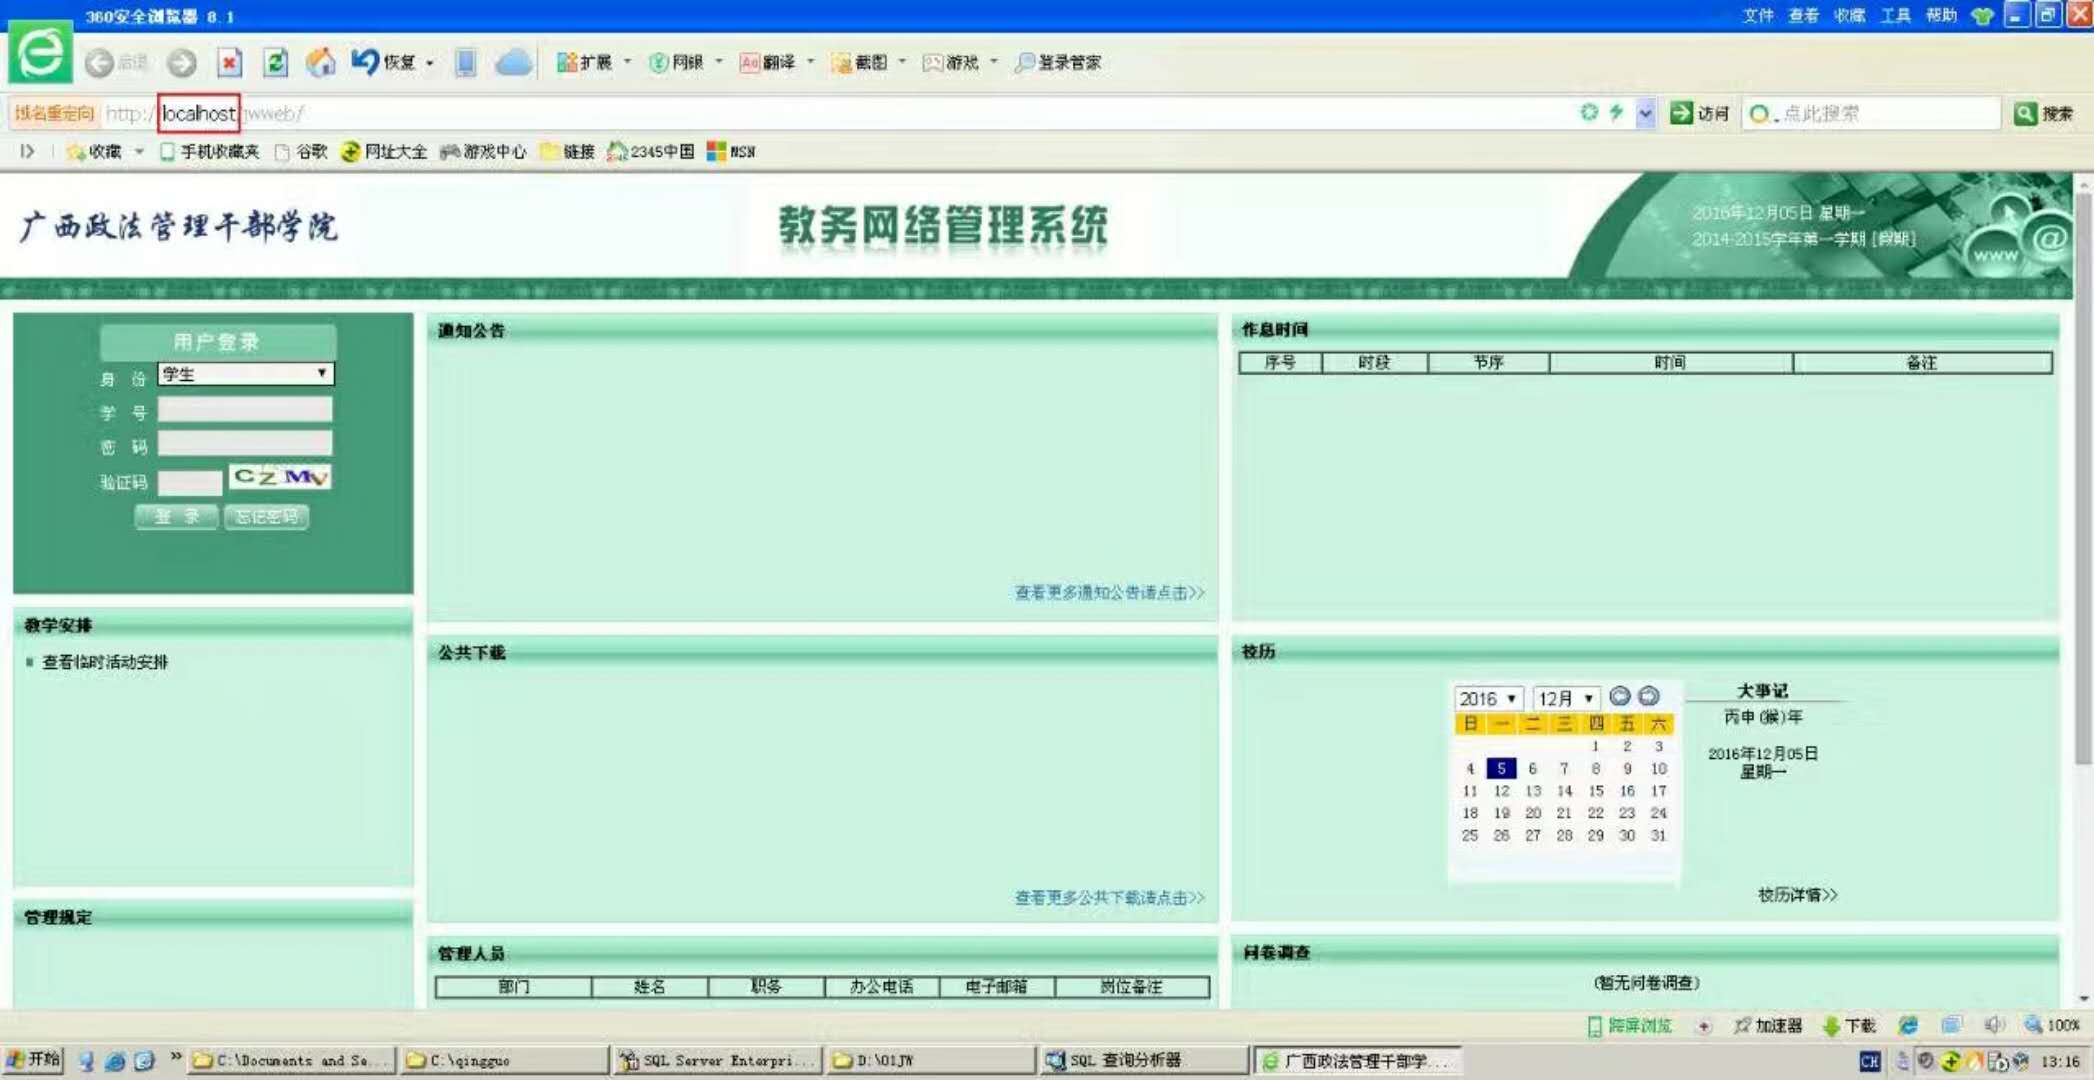Click the browser home icon
Image resolution: width=2094 pixels, height=1080 pixels.
pos(320,63)
